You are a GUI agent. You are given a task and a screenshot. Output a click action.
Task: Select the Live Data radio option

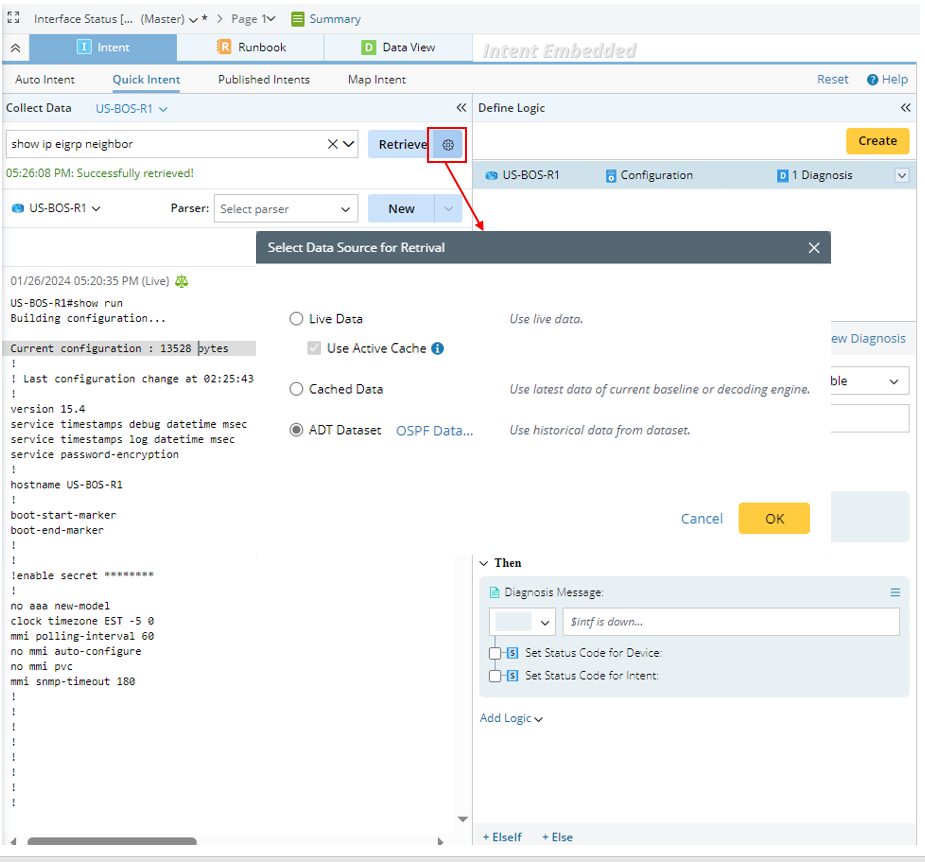pyautogui.click(x=296, y=319)
